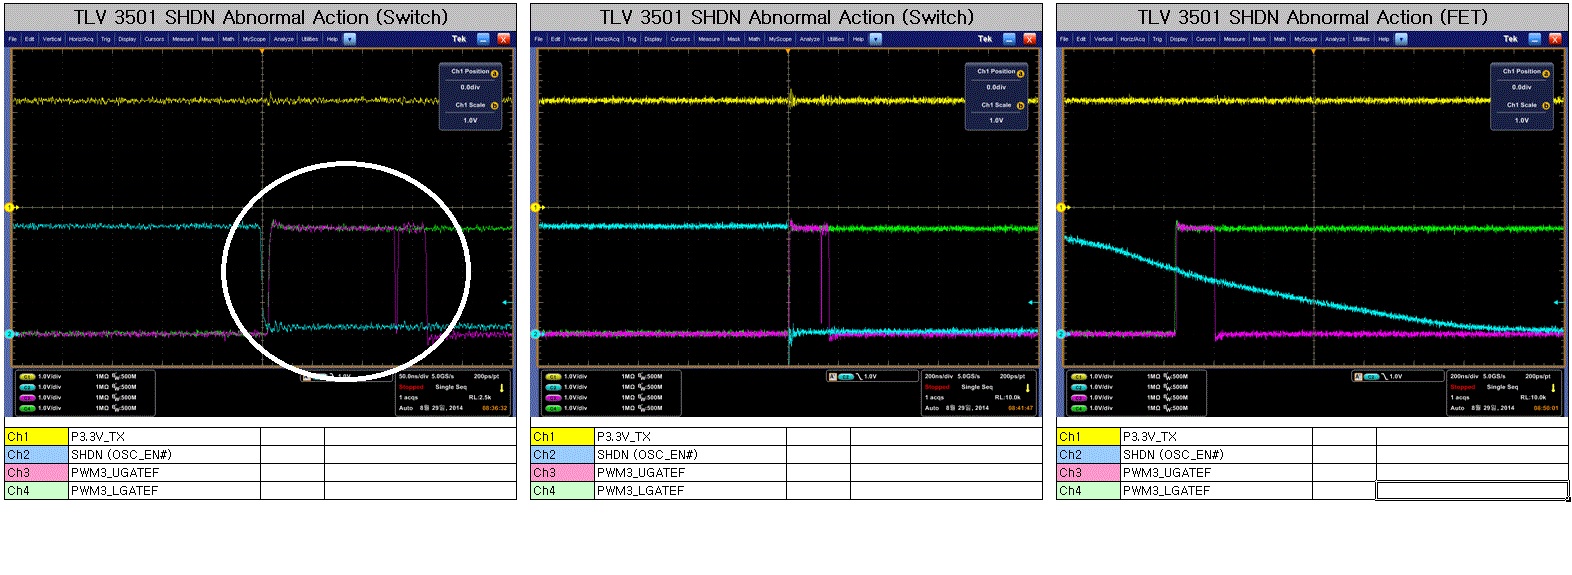Click channel 1 ground marker in left scope
This screenshot has height=575, width=1572.
click(x=9, y=207)
